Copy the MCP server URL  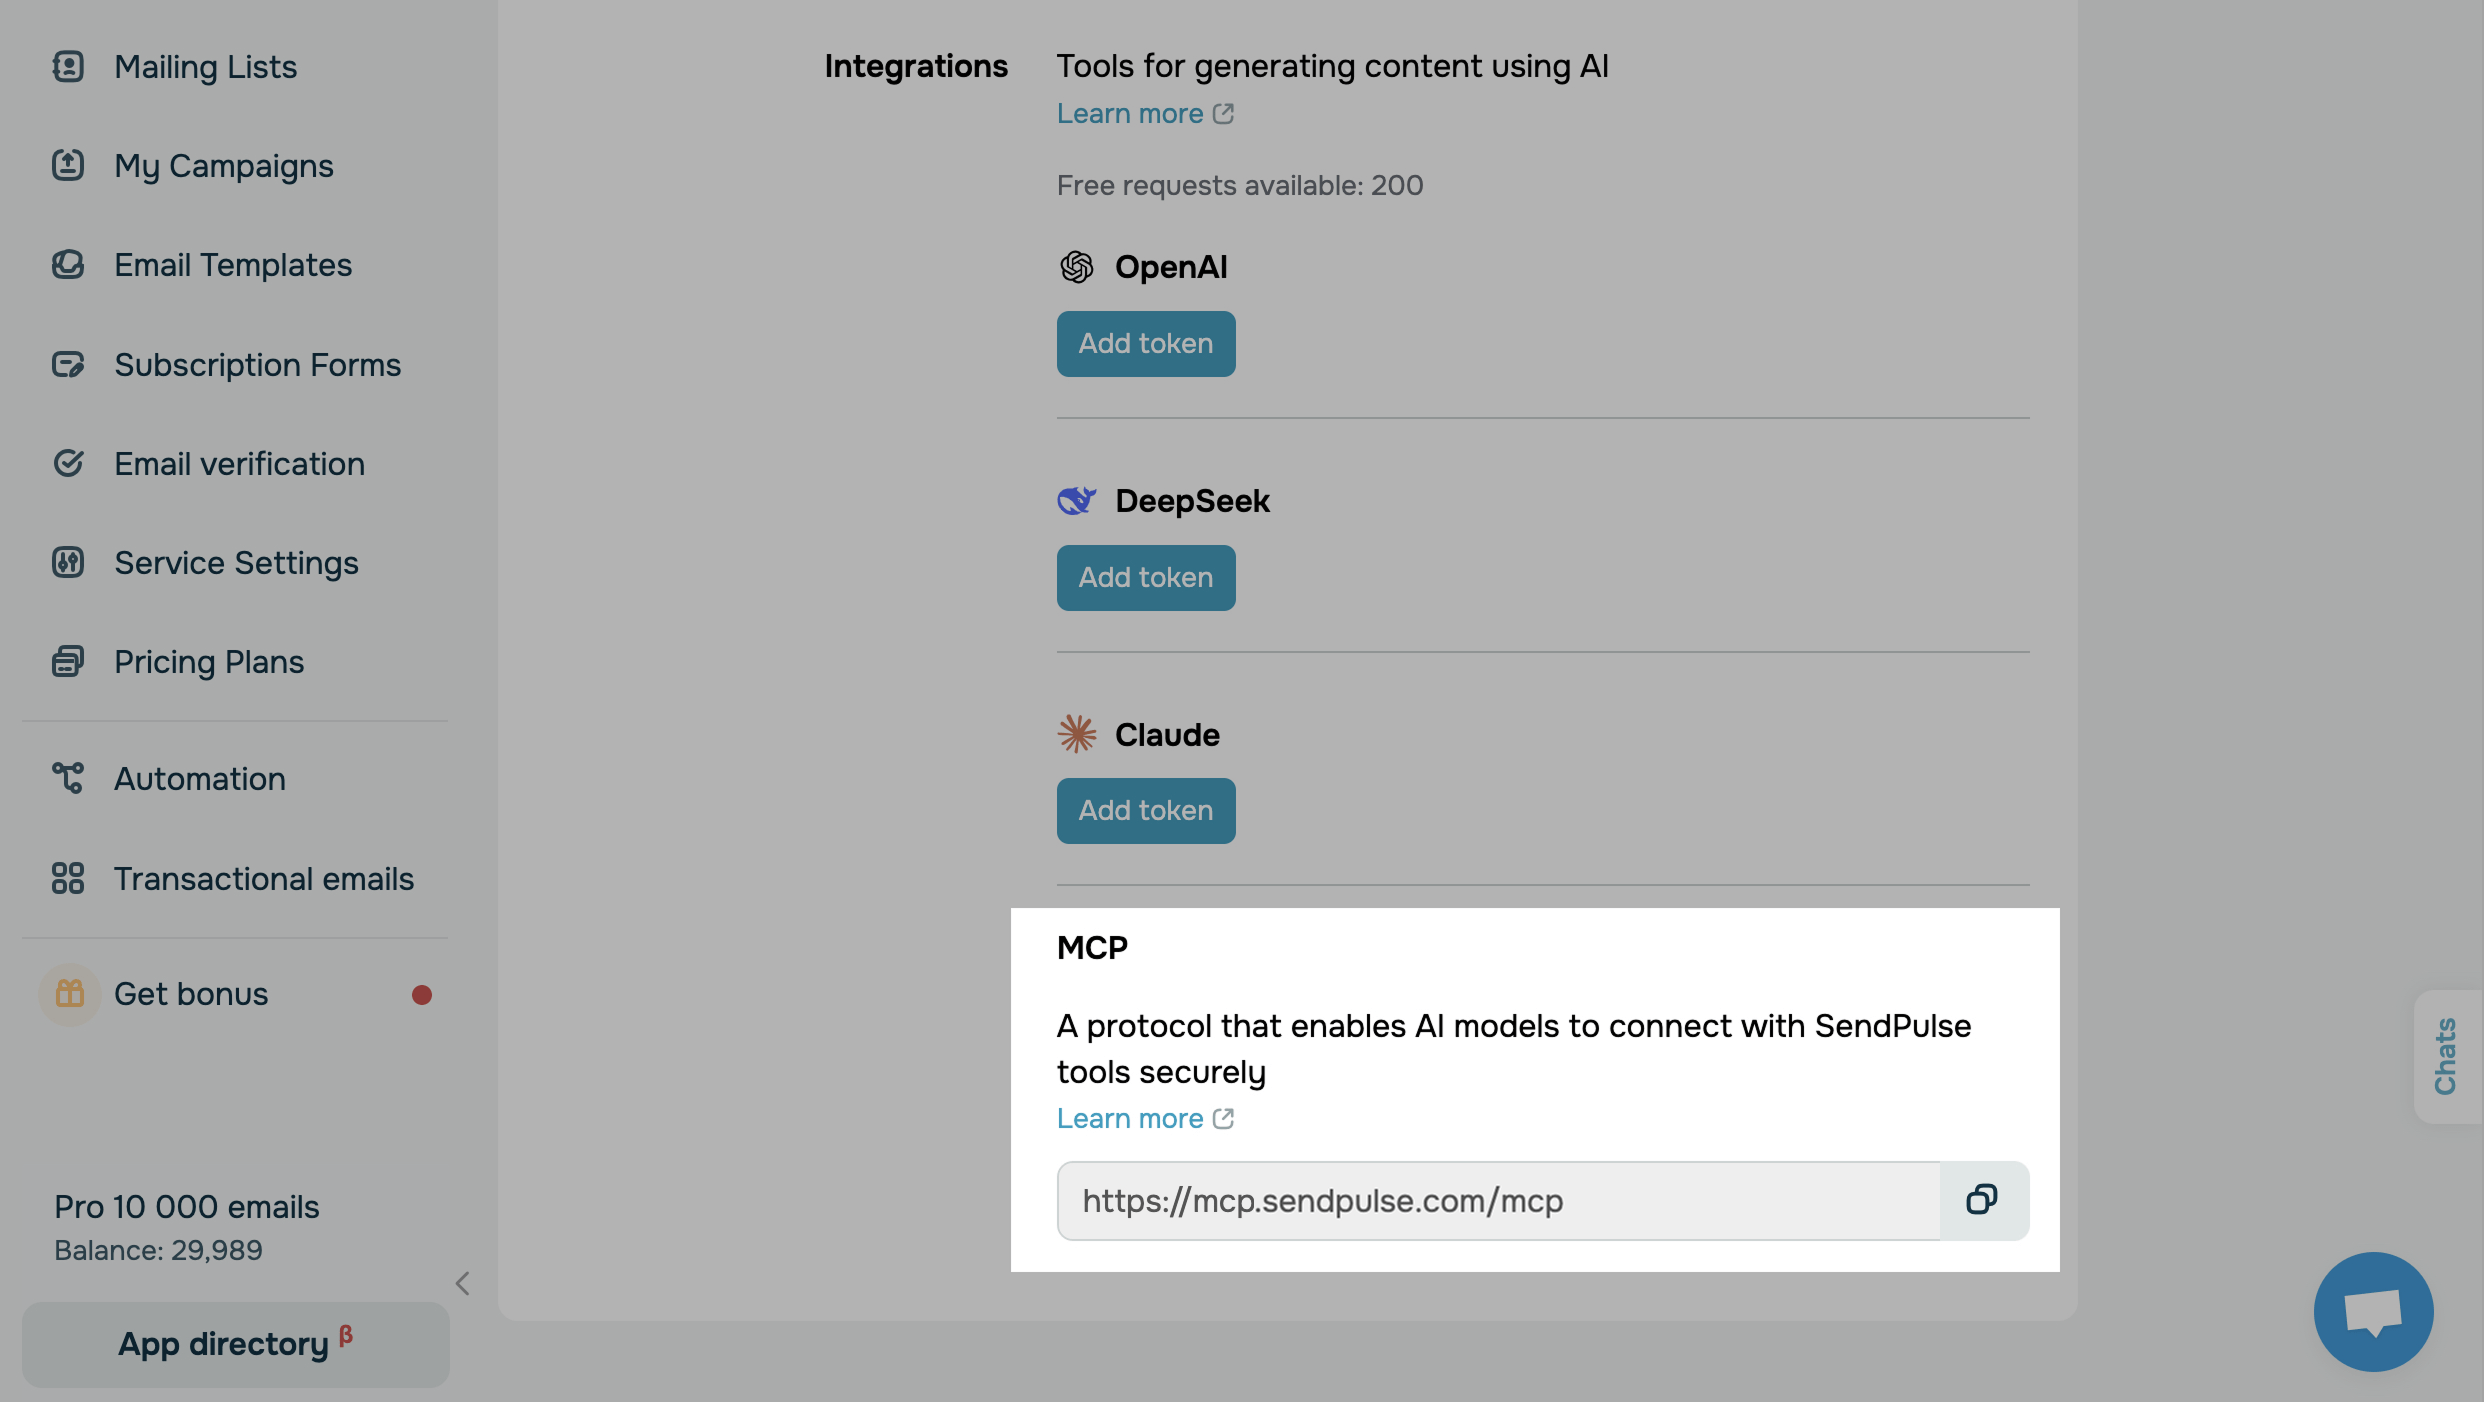(x=1982, y=1200)
